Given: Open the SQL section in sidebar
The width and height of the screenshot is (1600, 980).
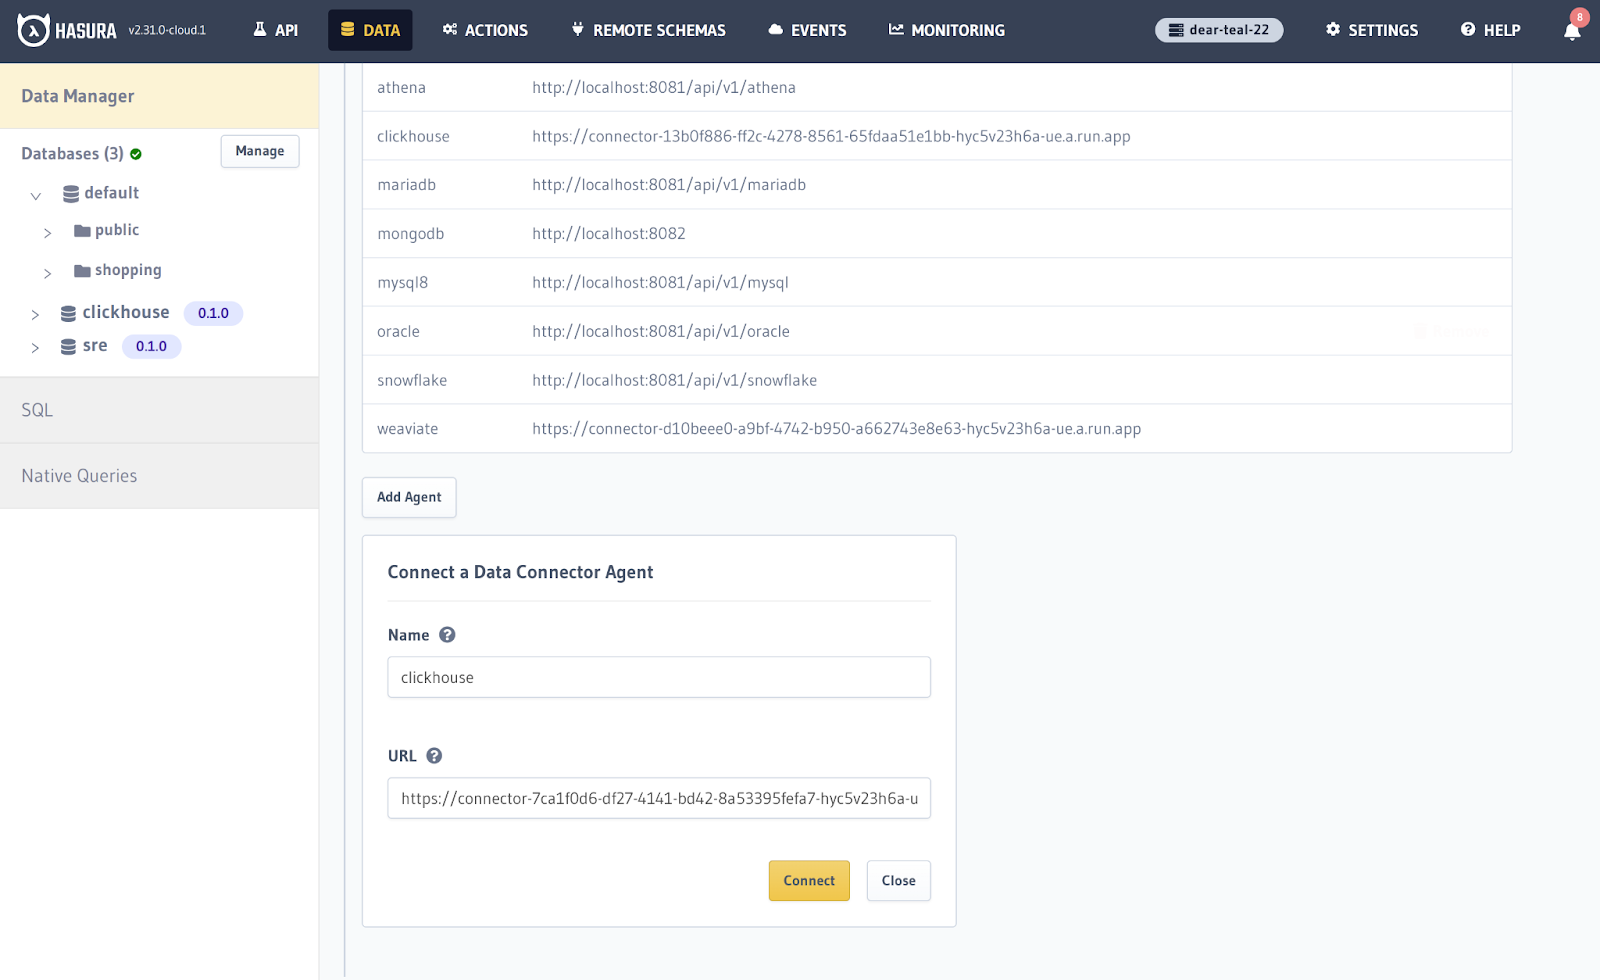Looking at the screenshot, I should pos(160,410).
